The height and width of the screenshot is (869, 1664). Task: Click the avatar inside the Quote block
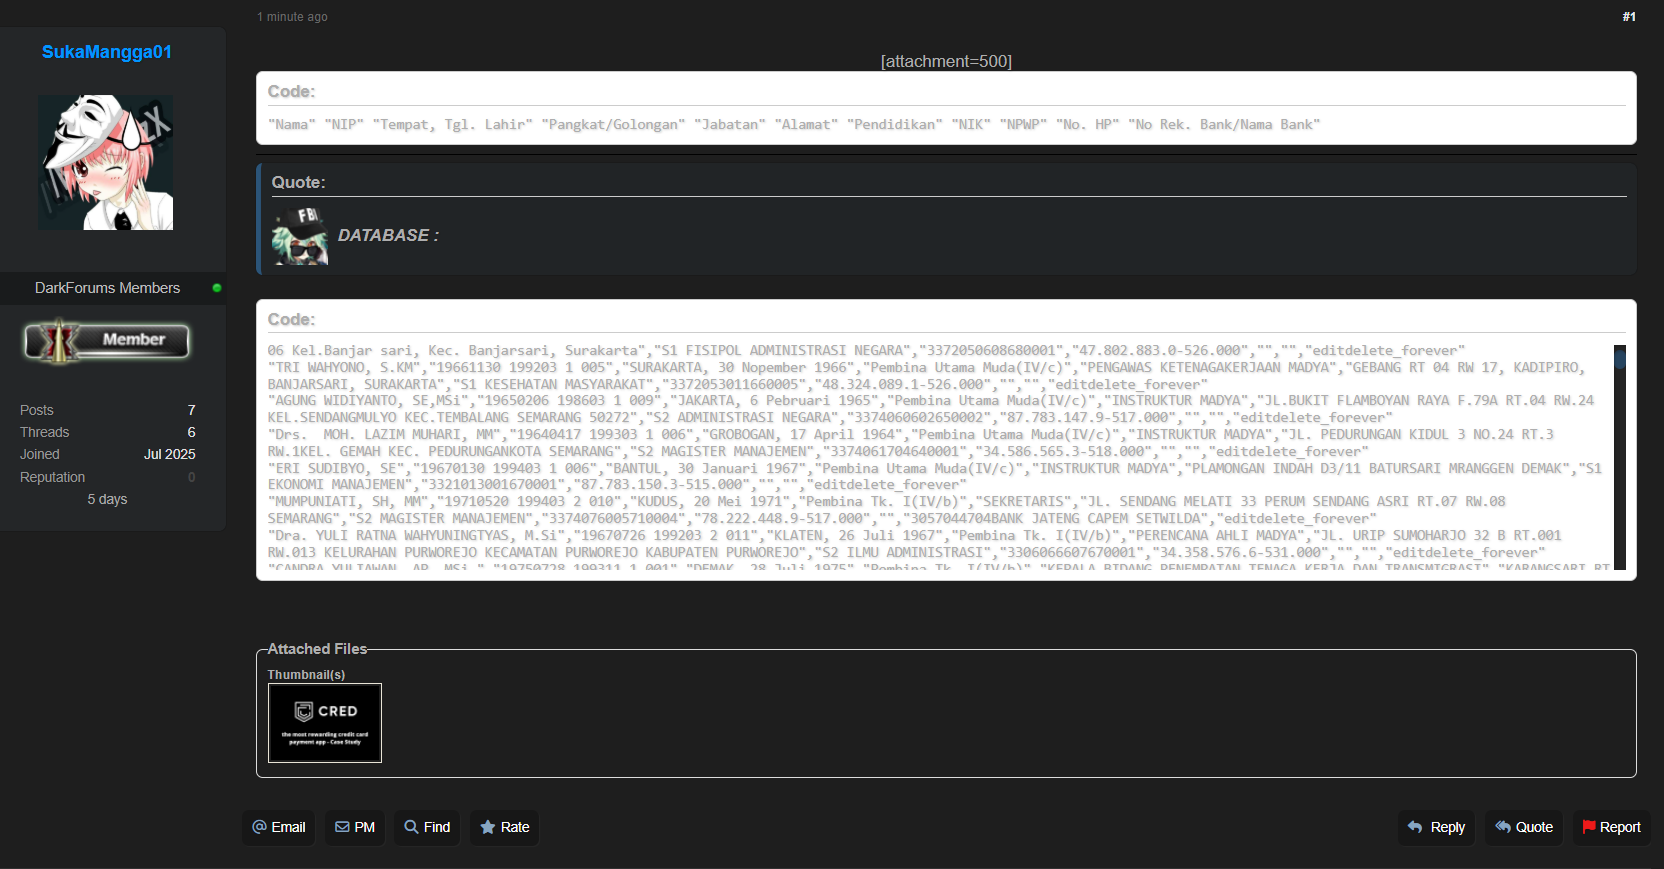[x=300, y=236]
